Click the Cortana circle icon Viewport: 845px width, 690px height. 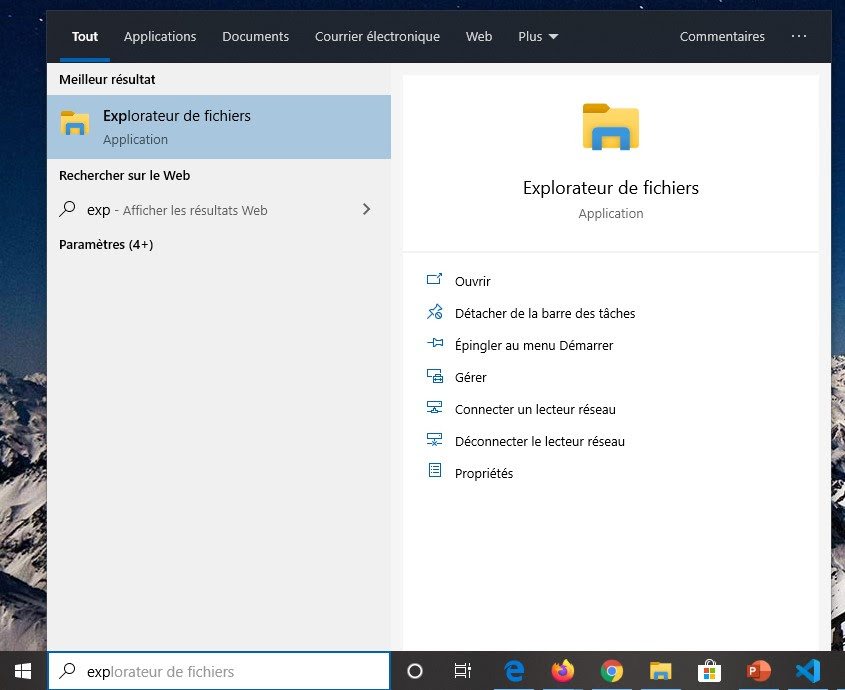pyautogui.click(x=414, y=671)
